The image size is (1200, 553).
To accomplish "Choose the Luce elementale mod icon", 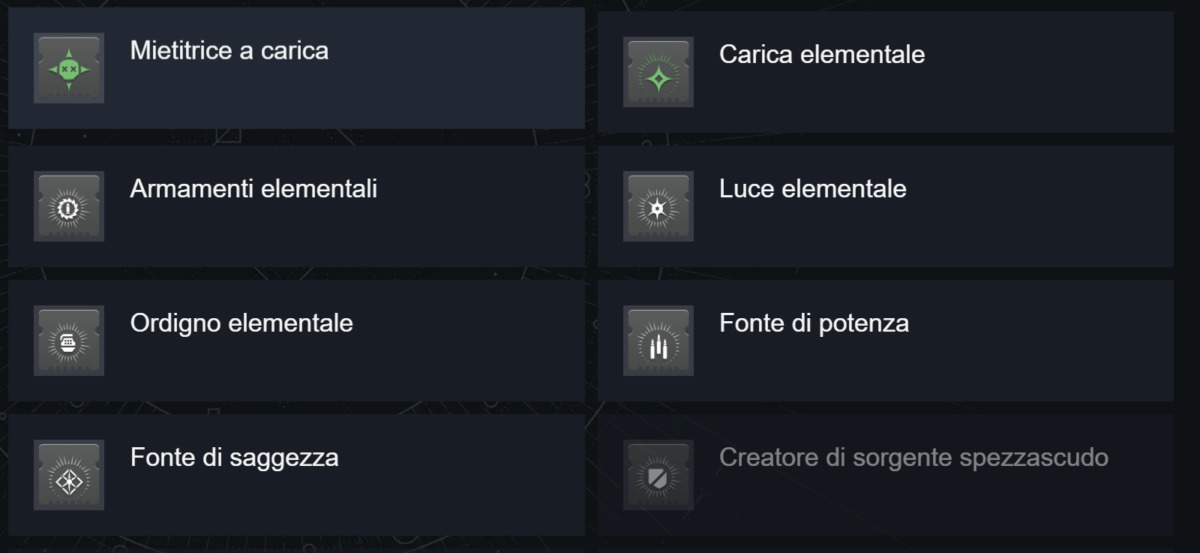I will click(x=658, y=207).
